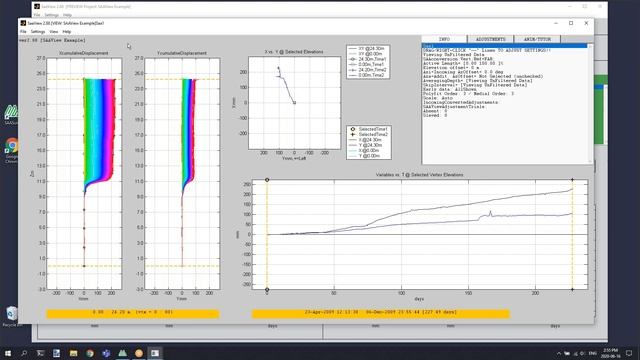Open Chrome from the taskbar
The height and width of the screenshot is (360, 640).
(89, 353)
